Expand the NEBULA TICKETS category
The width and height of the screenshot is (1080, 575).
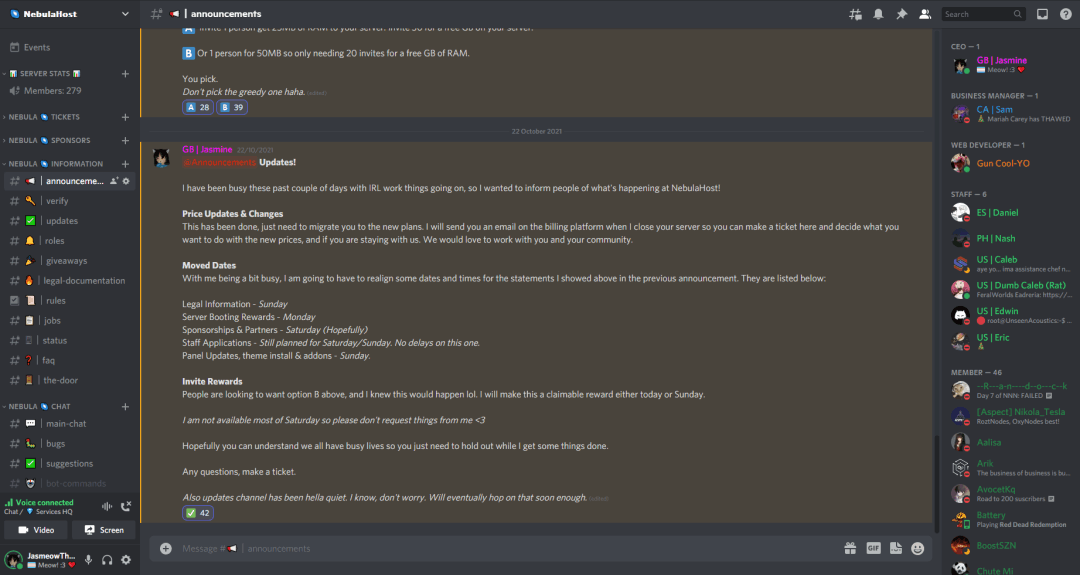(55, 117)
